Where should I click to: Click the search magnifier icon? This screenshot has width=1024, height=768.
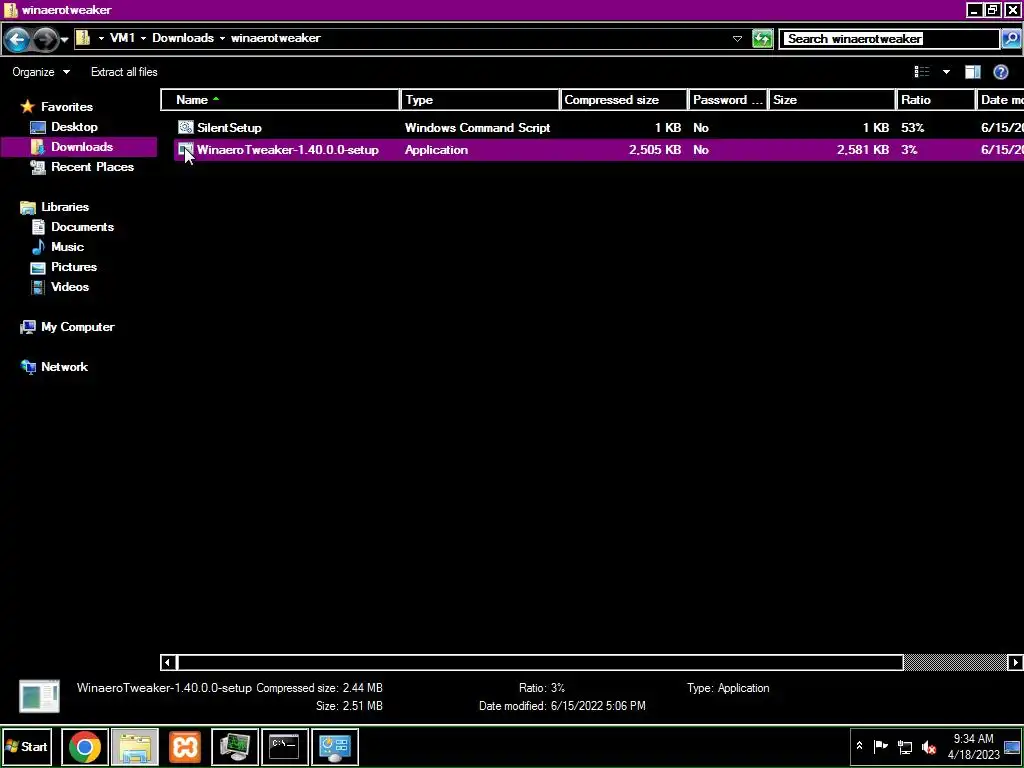(x=1010, y=39)
